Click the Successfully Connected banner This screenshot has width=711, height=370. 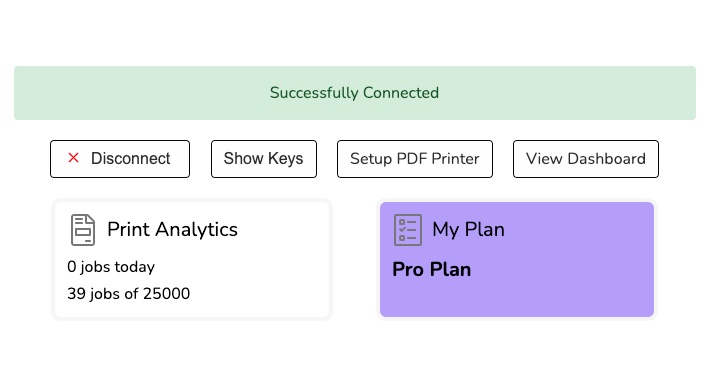point(355,93)
